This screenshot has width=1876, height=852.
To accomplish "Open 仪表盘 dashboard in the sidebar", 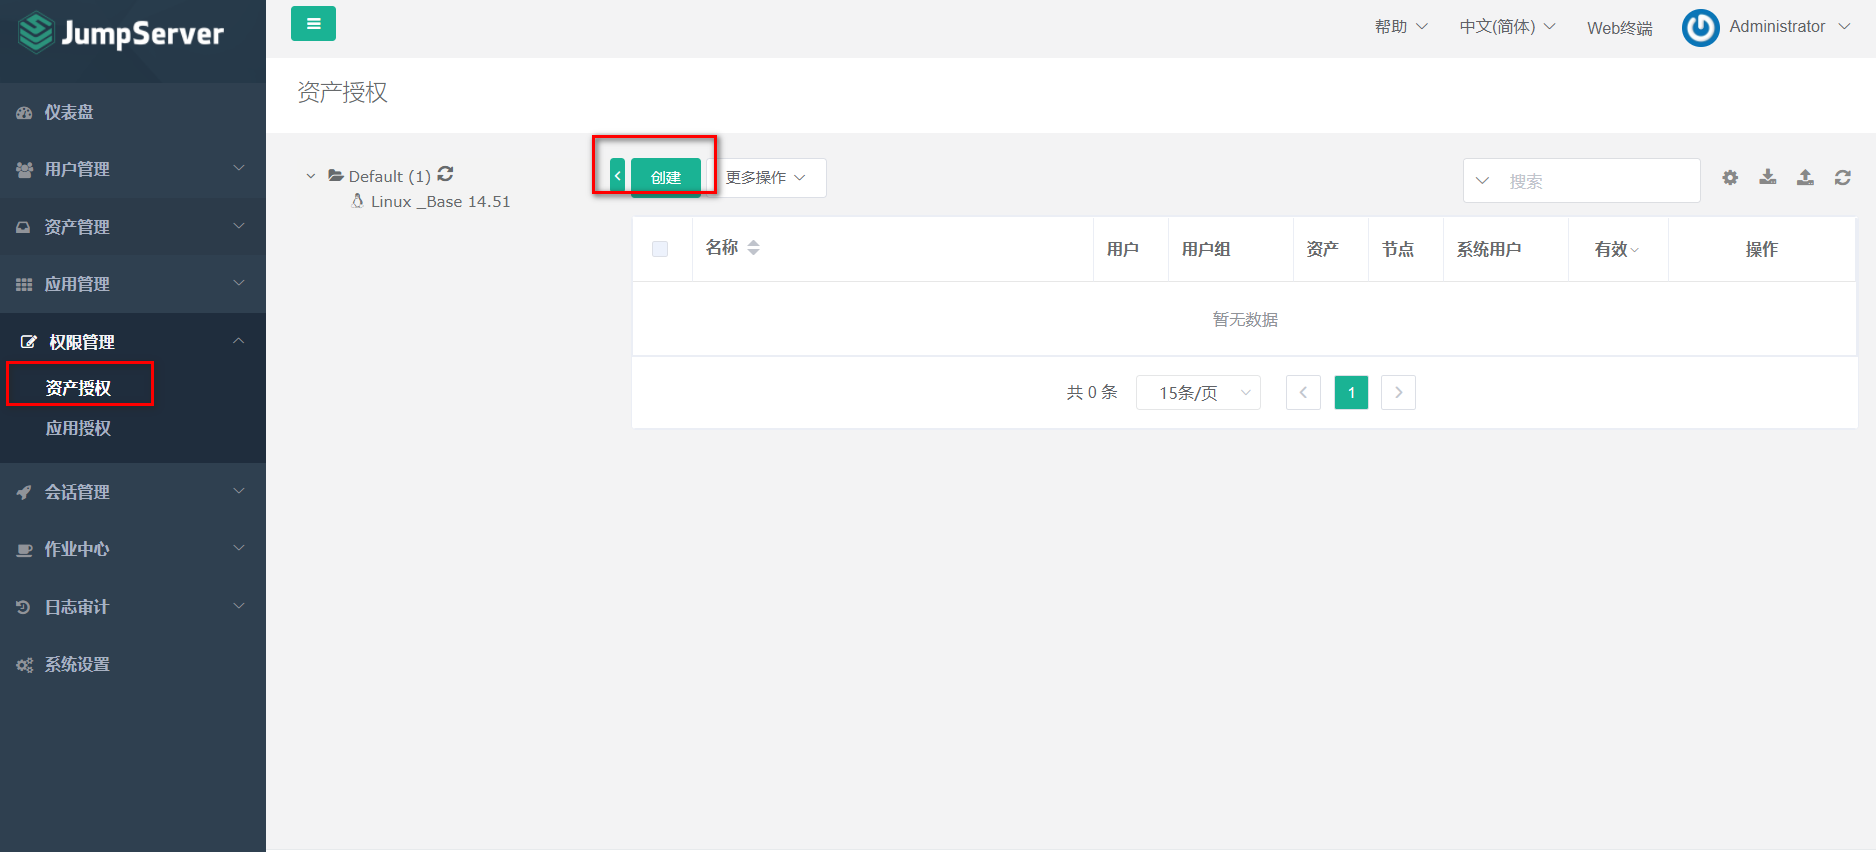I will click(132, 112).
